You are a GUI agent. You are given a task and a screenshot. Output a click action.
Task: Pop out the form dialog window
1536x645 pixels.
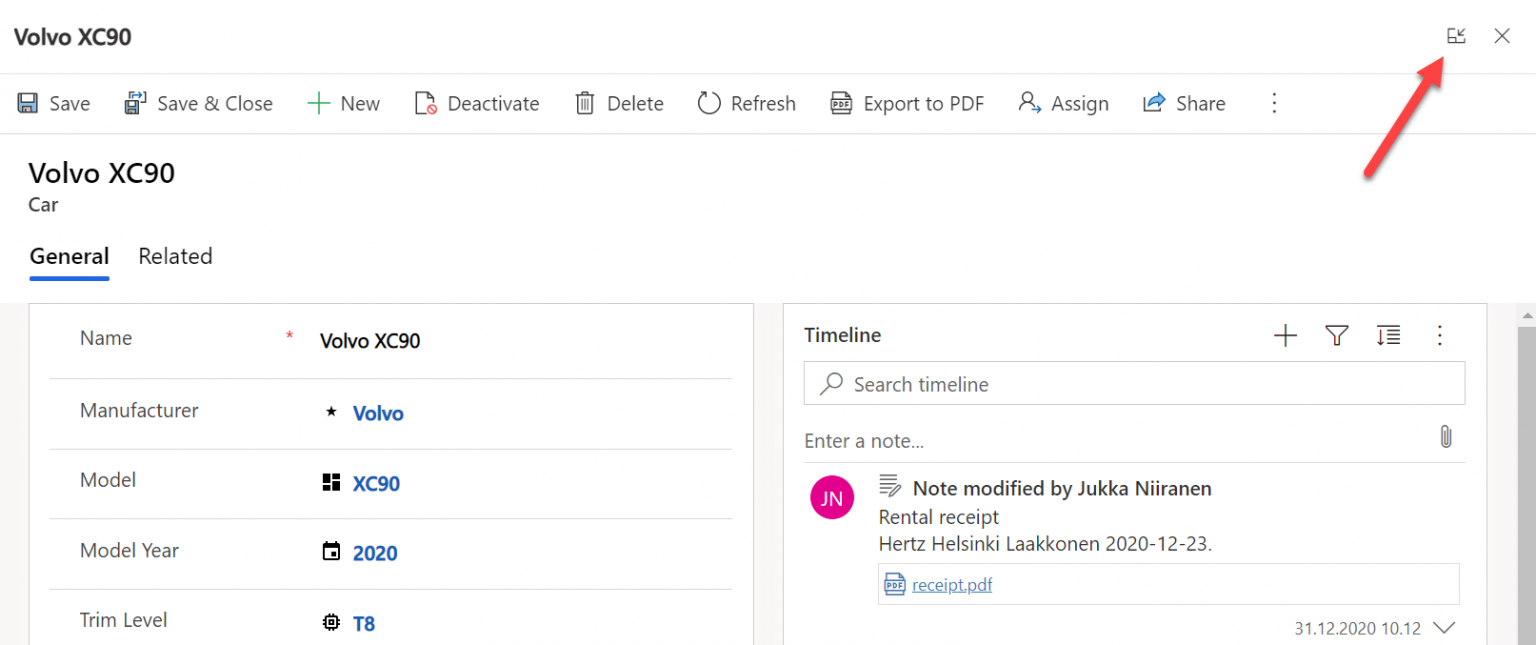(1456, 36)
